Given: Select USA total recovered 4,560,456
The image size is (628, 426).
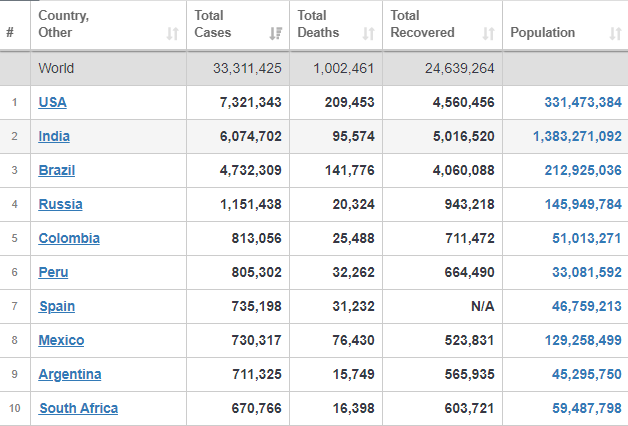Looking at the screenshot, I should (x=463, y=102).
